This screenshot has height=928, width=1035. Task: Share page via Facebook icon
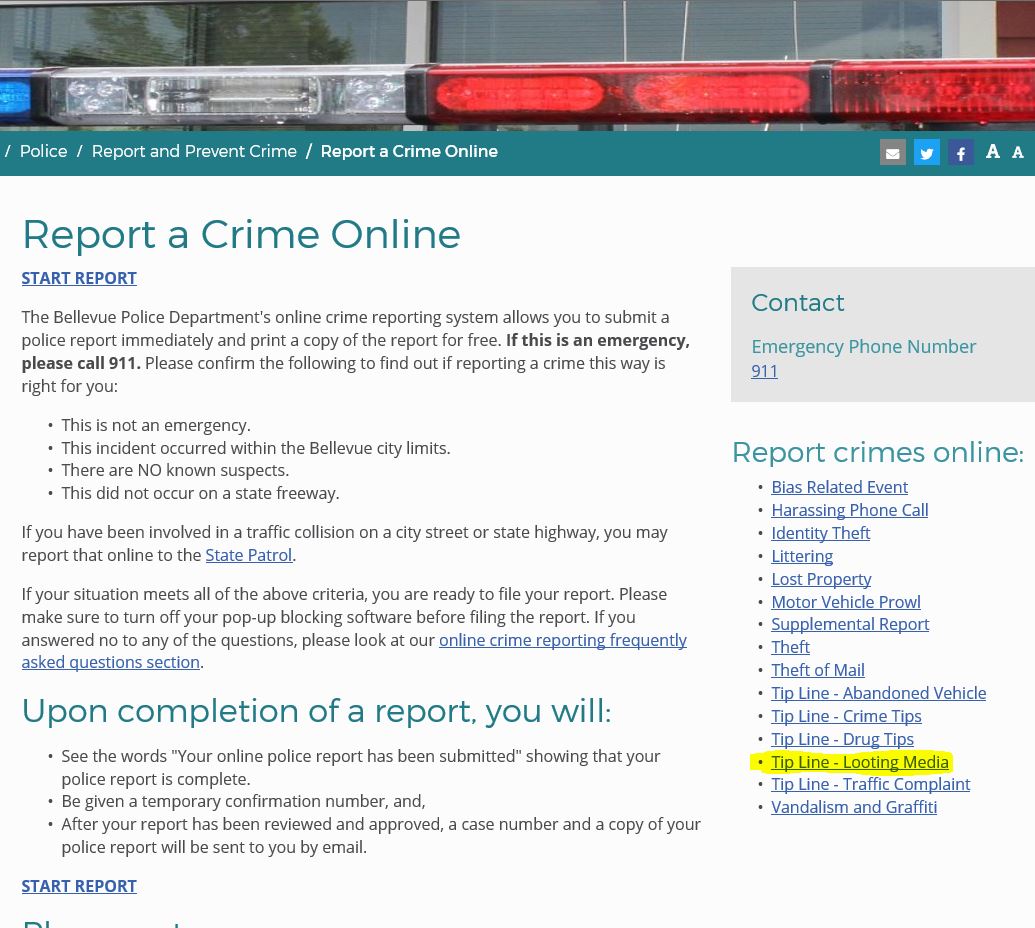pos(960,152)
